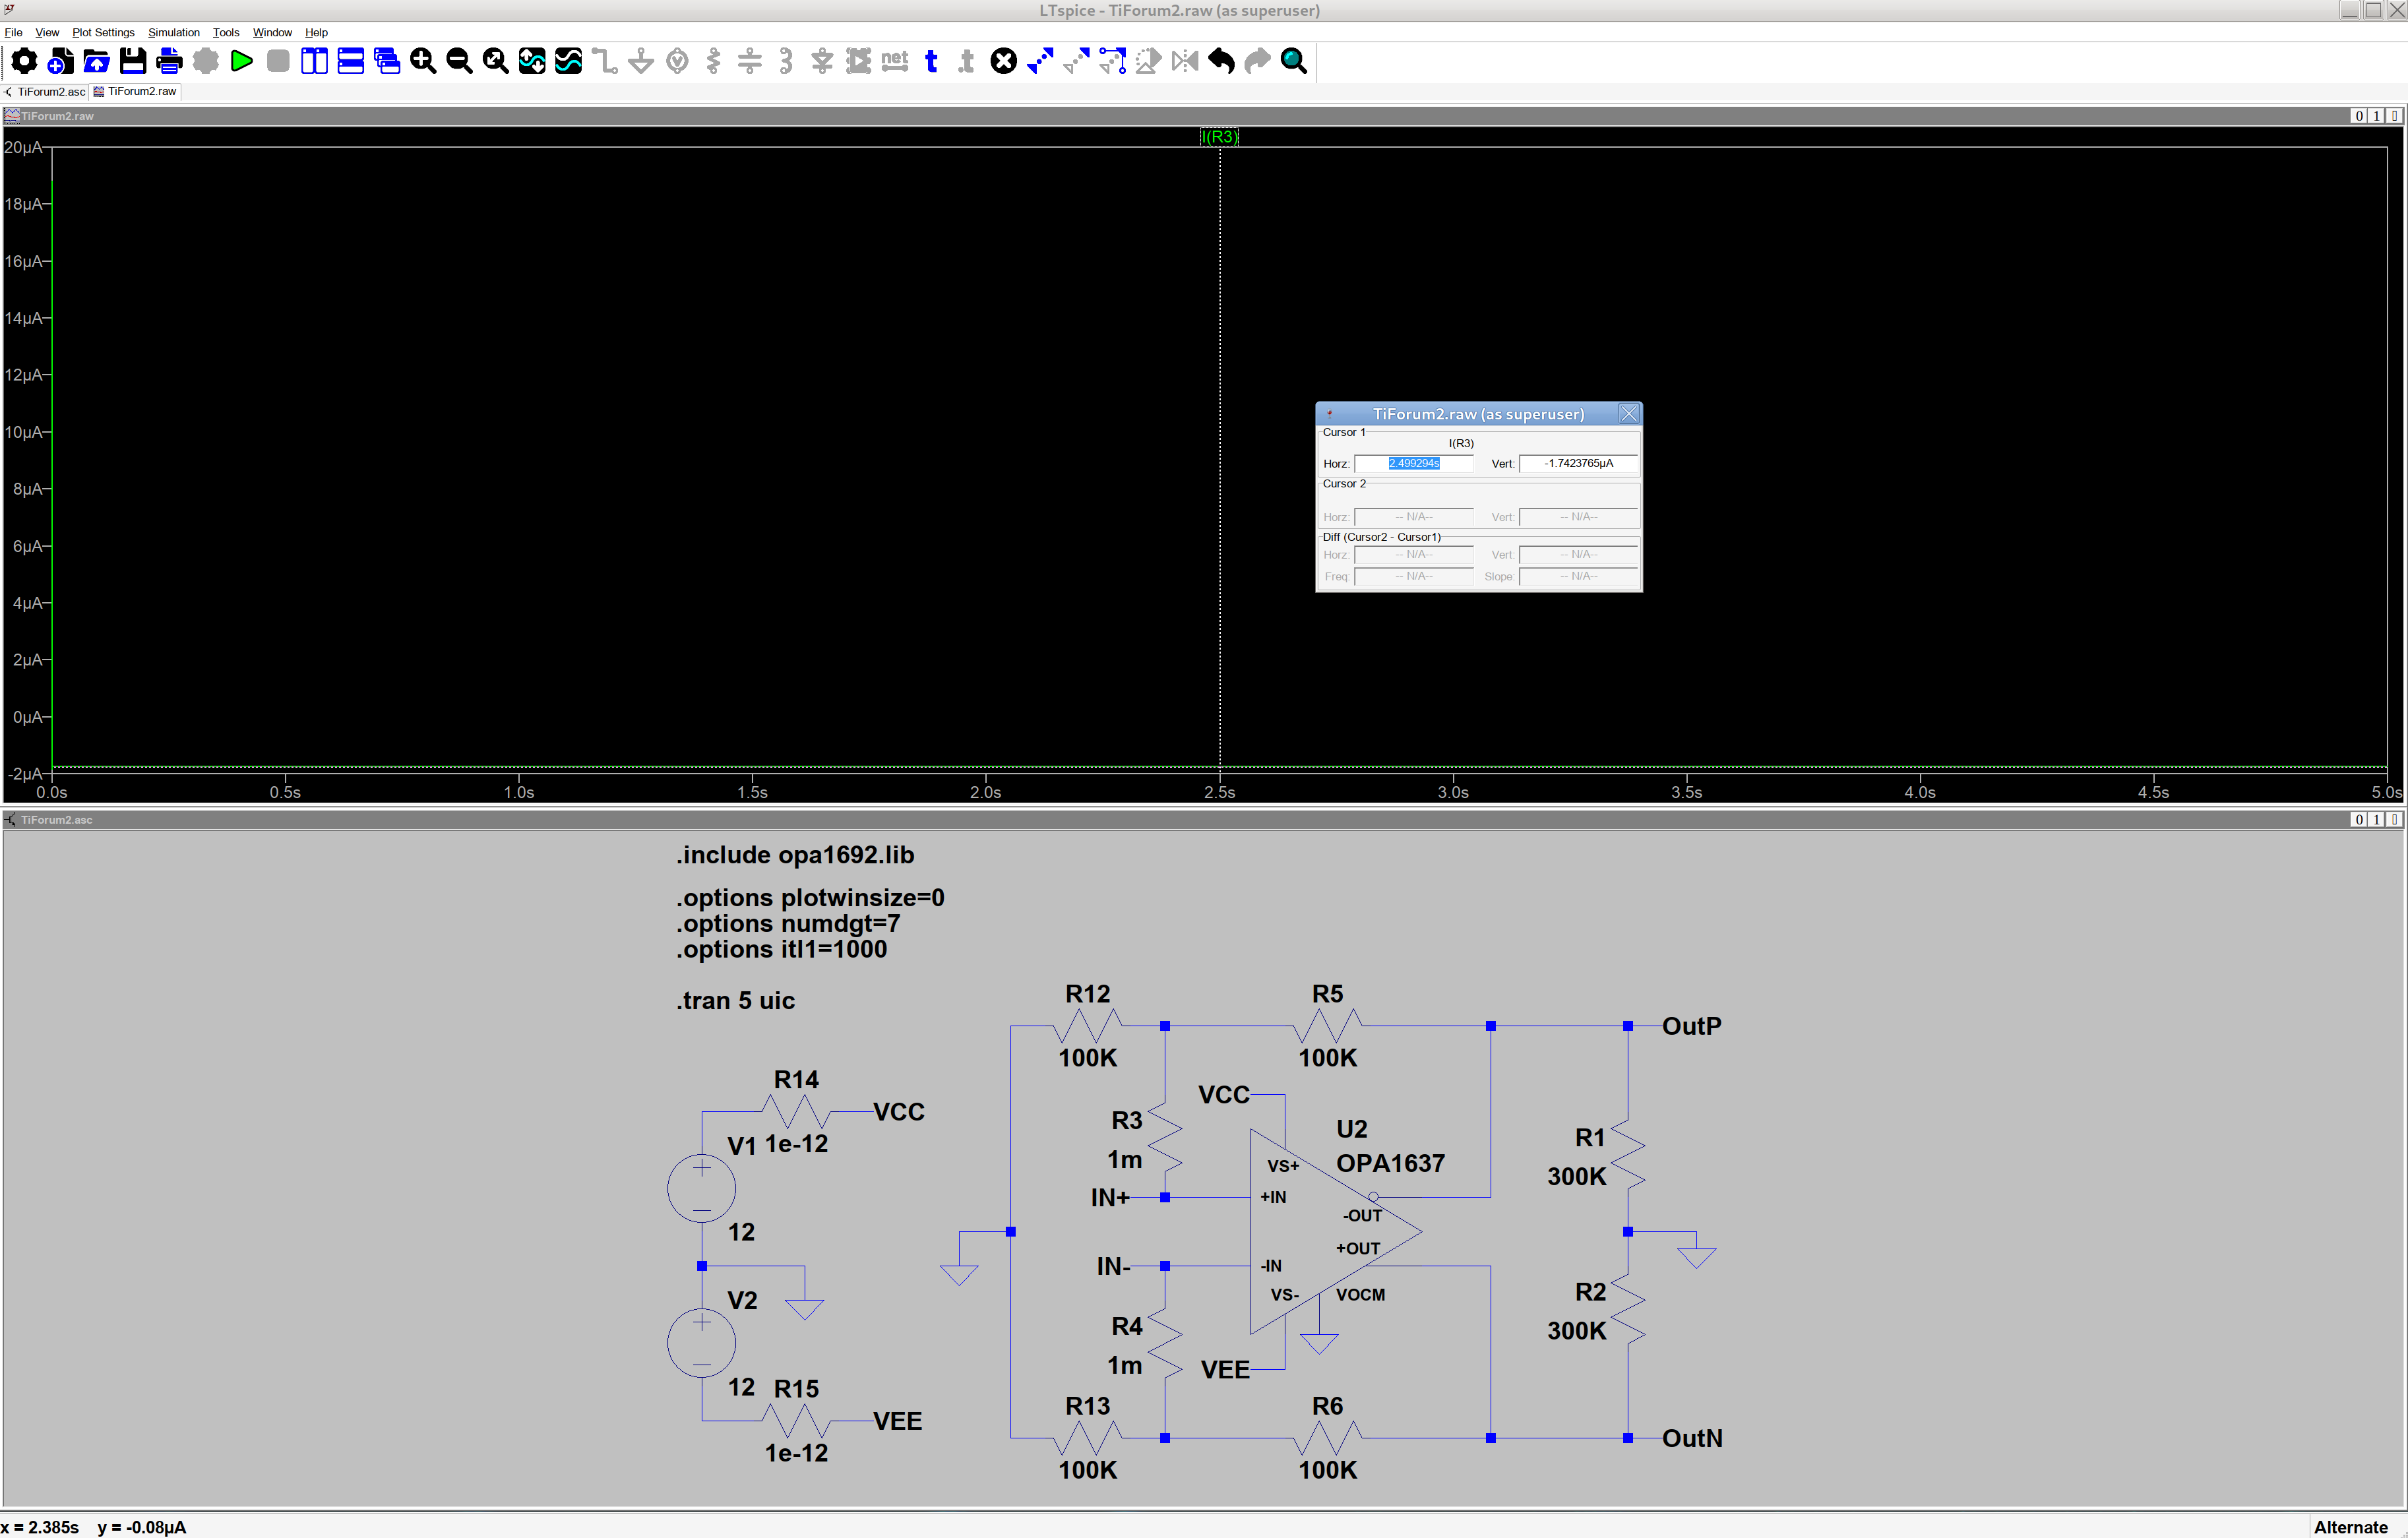Click the Undo arrow
This screenshot has height=1538, width=2408.
(1221, 61)
